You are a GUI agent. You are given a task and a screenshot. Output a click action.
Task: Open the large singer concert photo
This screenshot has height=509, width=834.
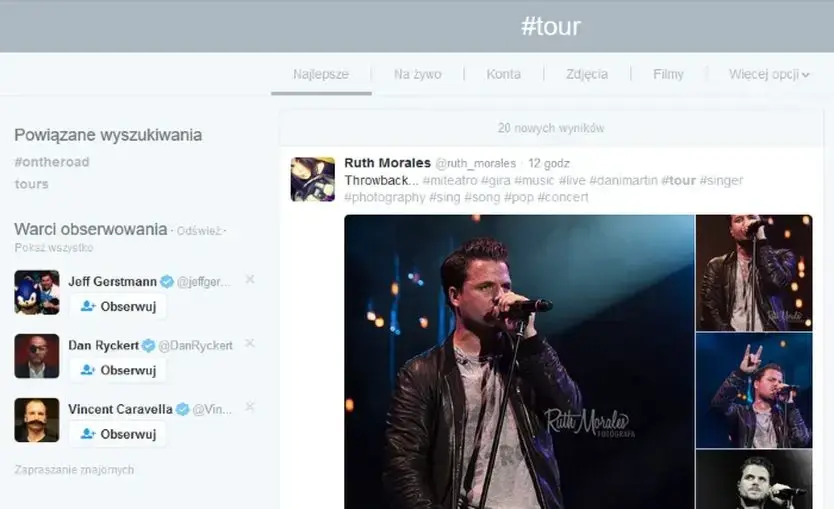[518, 360]
